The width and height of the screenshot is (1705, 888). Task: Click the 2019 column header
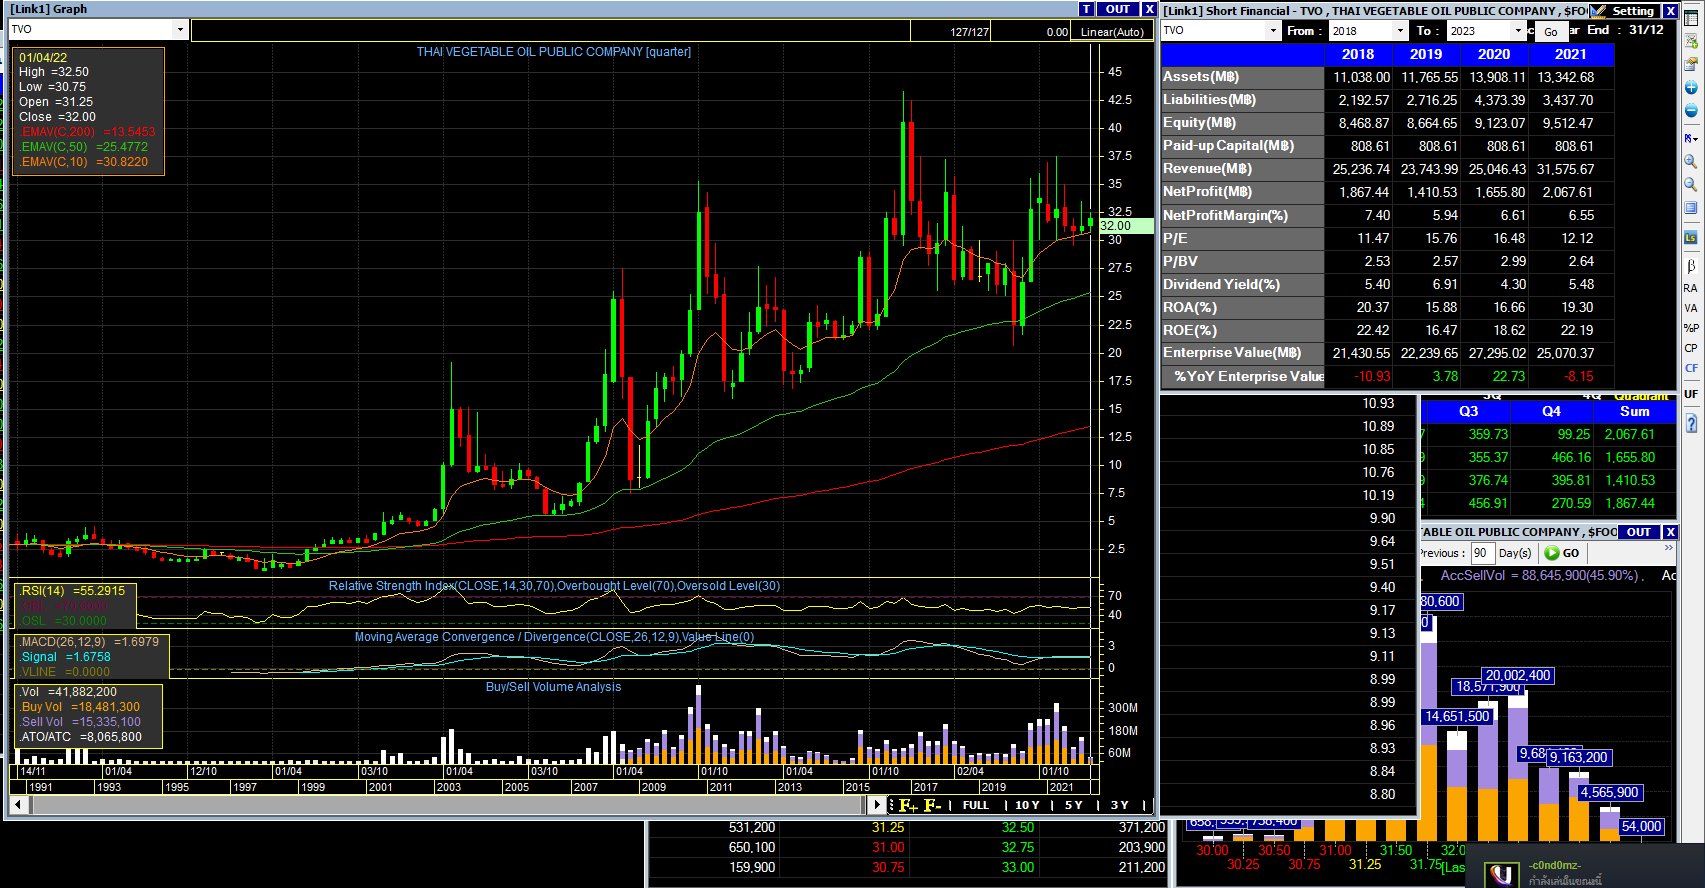point(1426,55)
